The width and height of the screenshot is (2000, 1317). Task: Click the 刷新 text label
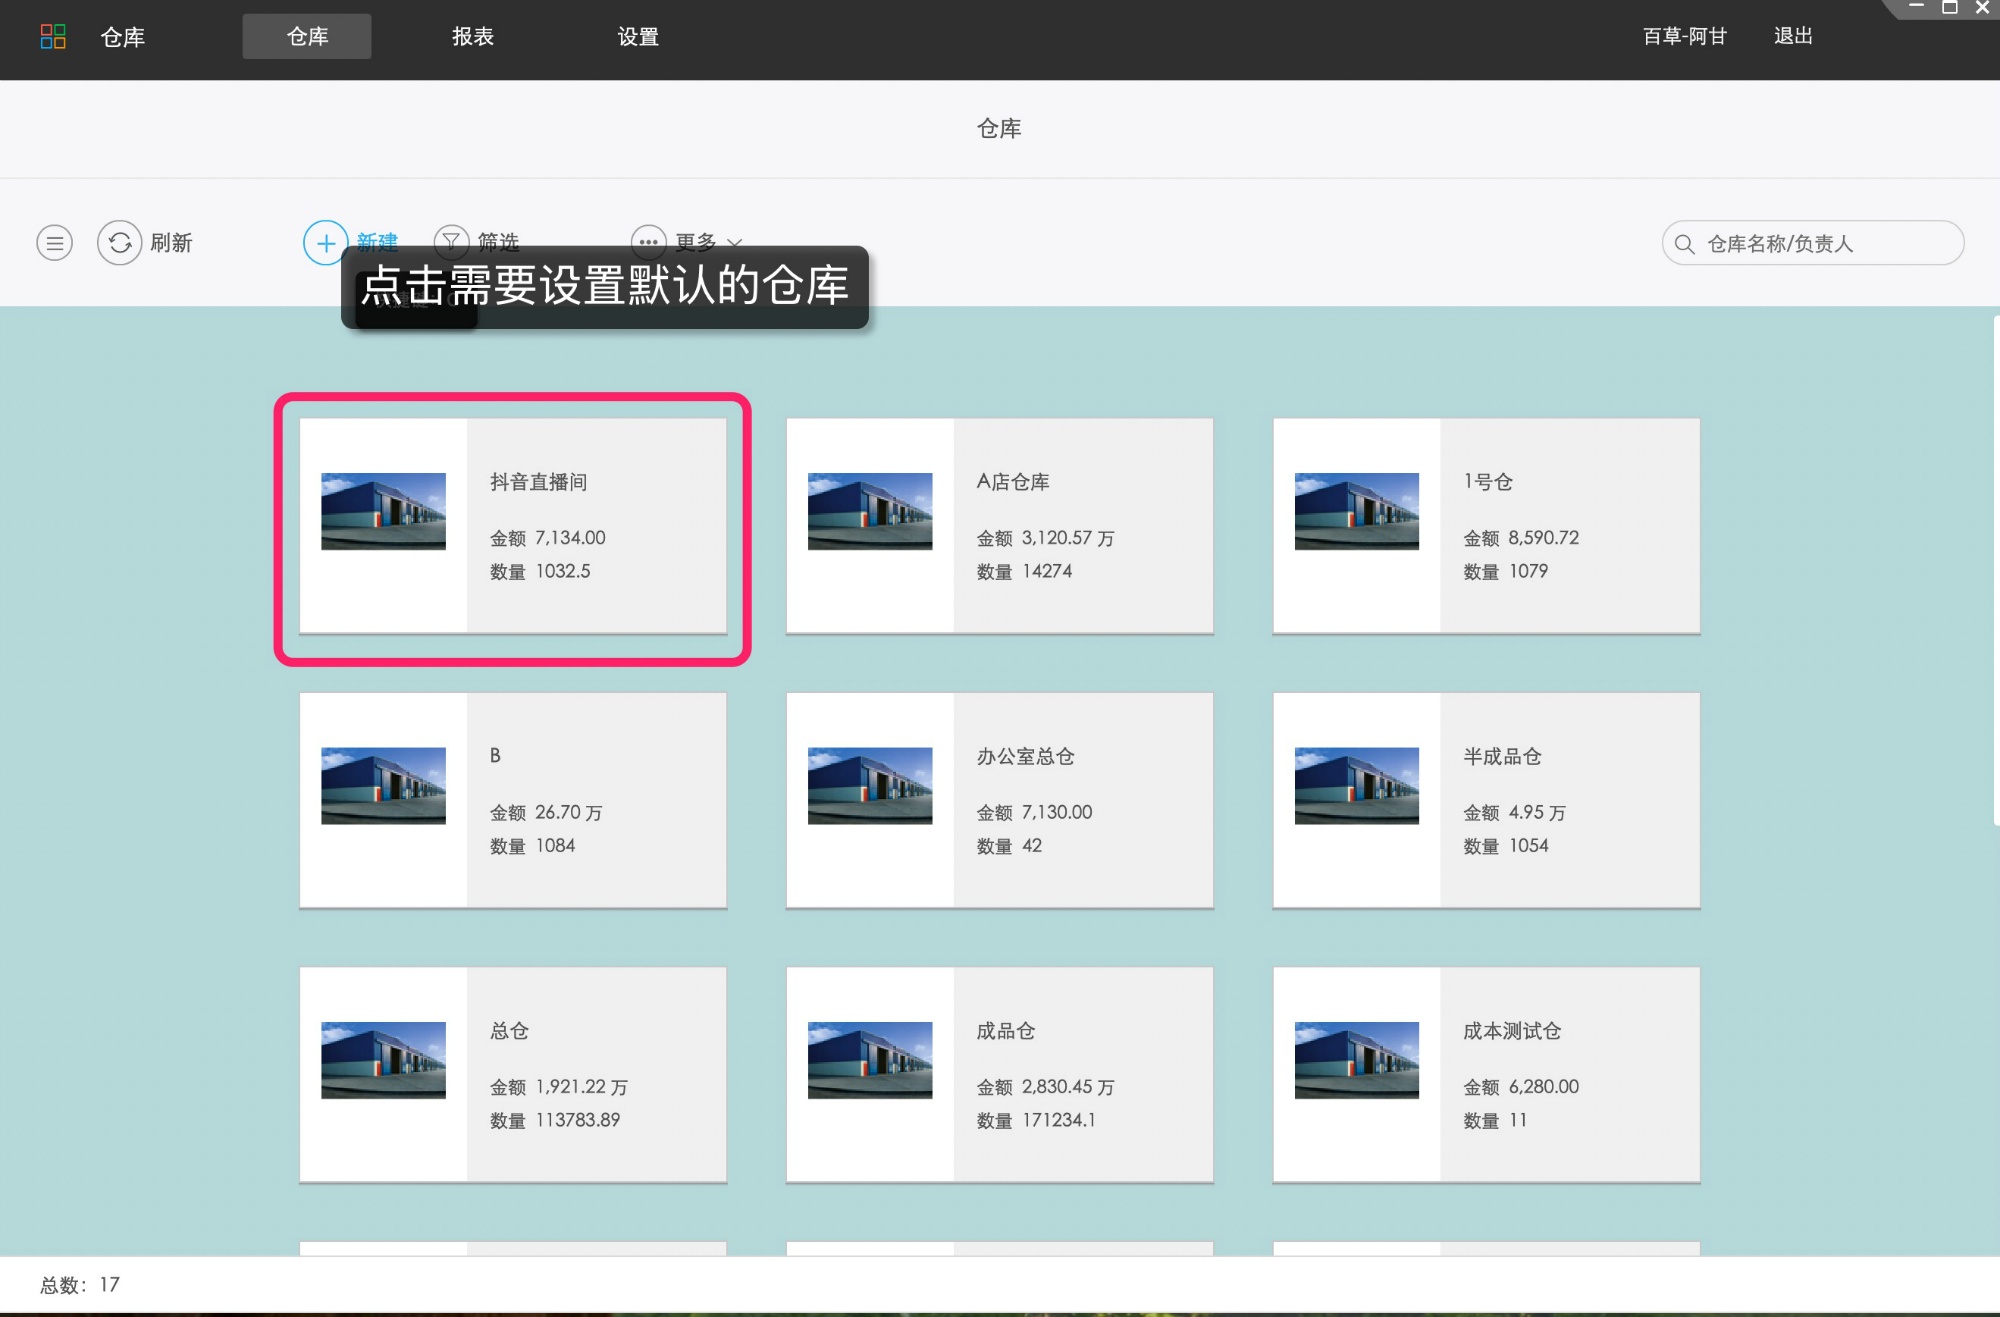pos(171,243)
